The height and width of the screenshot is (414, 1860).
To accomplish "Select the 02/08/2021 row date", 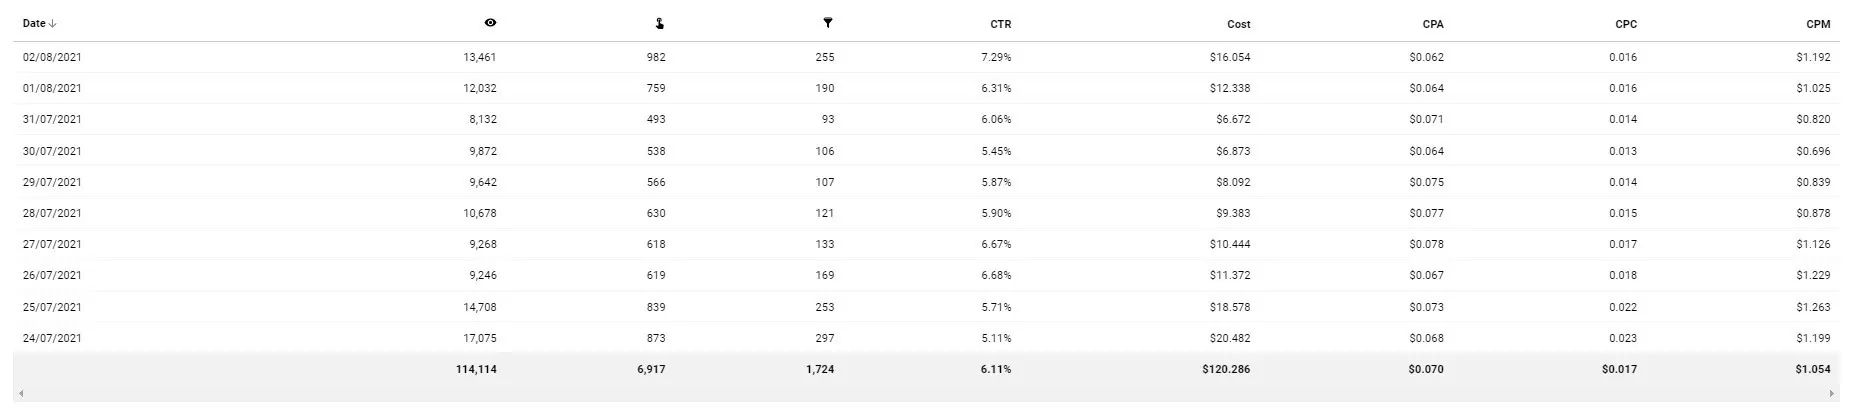I will tap(52, 58).
